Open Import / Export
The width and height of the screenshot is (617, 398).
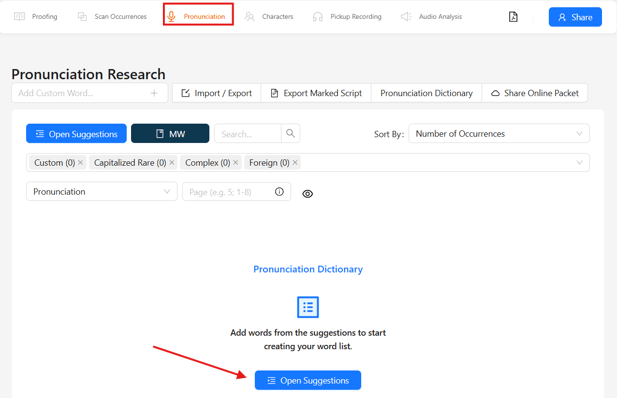point(216,93)
